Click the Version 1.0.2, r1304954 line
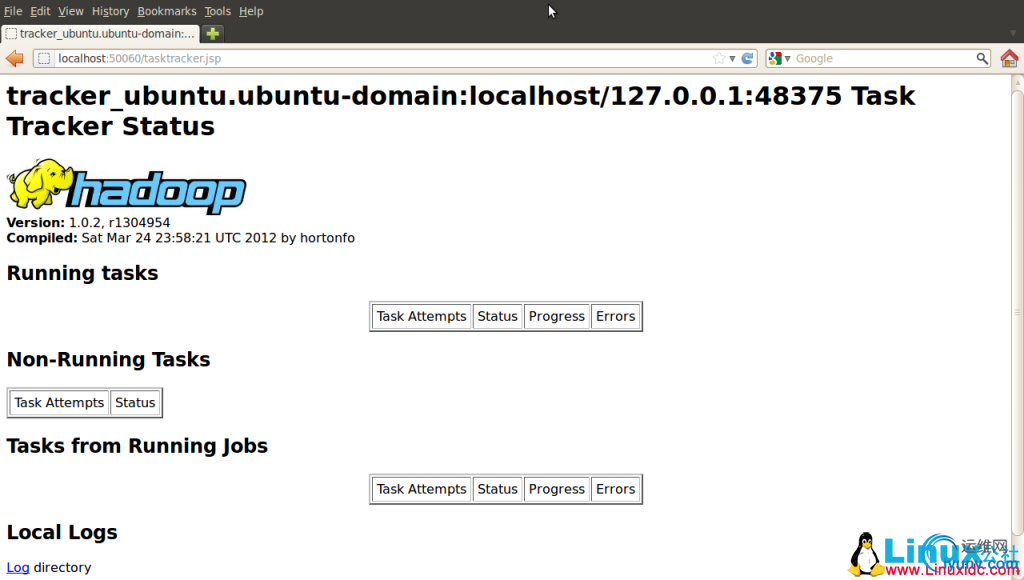This screenshot has width=1024, height=580. pyautogui.click(x=88, y=223)
